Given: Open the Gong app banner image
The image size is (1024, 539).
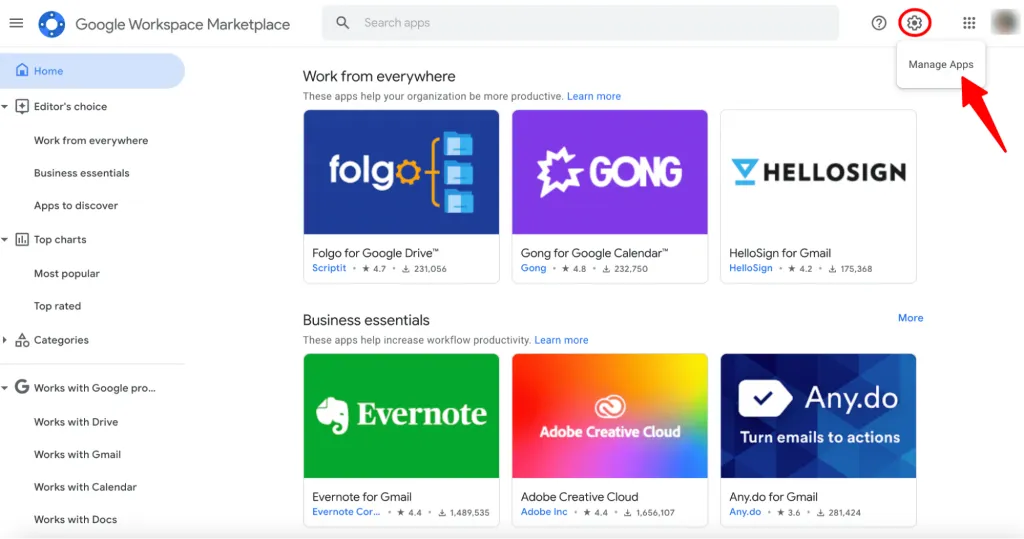Looking at the screenshot, I should (x=609, y=172).
